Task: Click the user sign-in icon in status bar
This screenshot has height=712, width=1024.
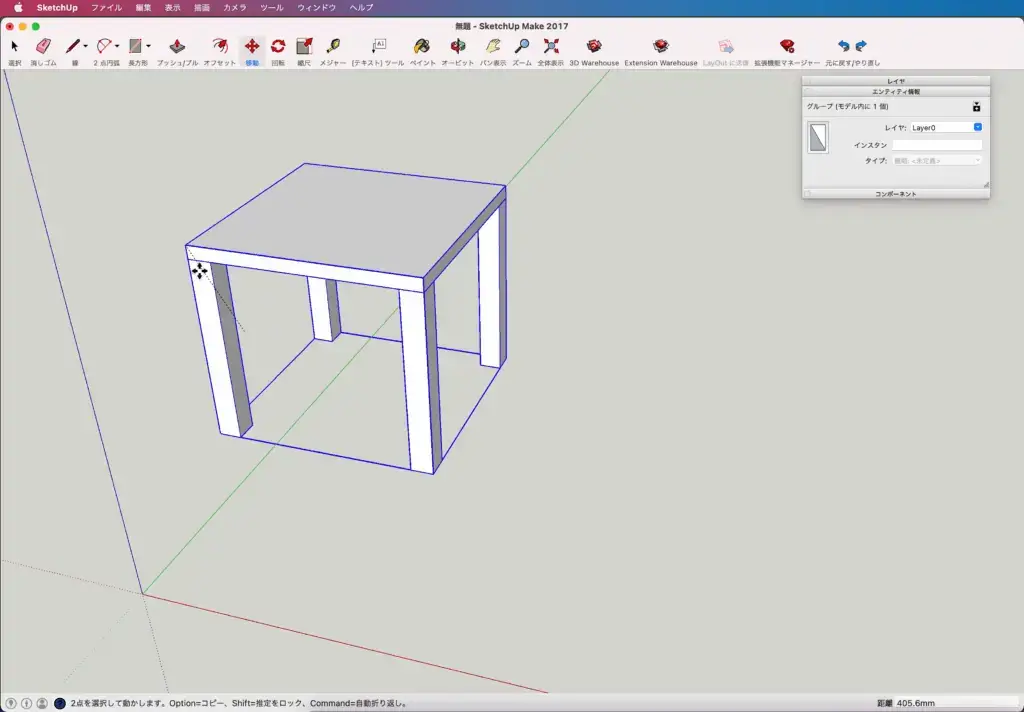Action: click(x=42, y=704)
